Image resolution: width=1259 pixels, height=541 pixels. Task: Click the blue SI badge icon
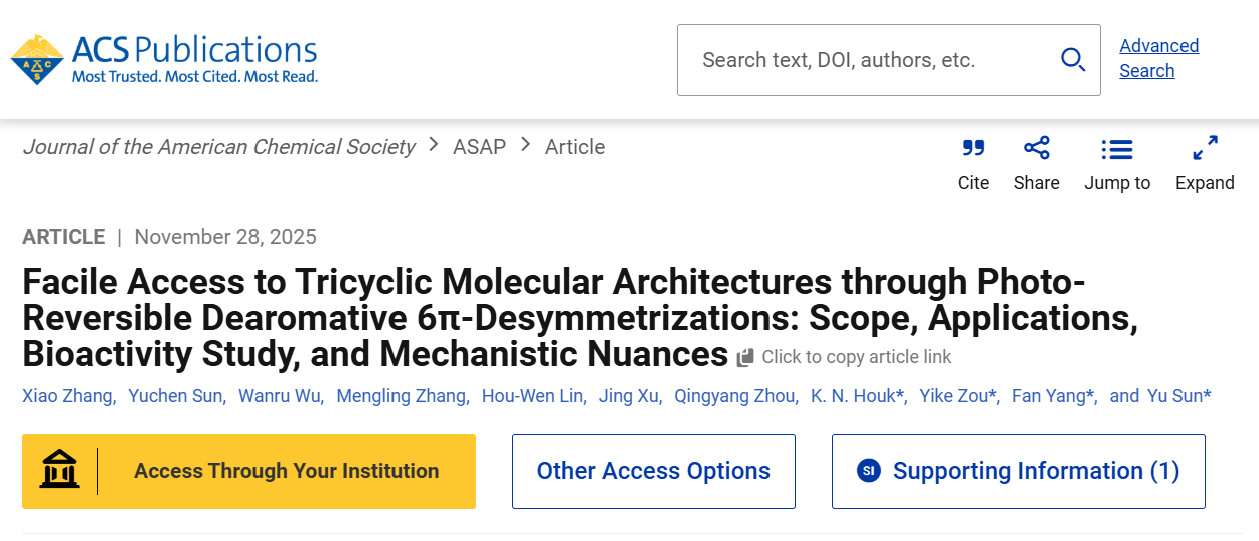869,471
